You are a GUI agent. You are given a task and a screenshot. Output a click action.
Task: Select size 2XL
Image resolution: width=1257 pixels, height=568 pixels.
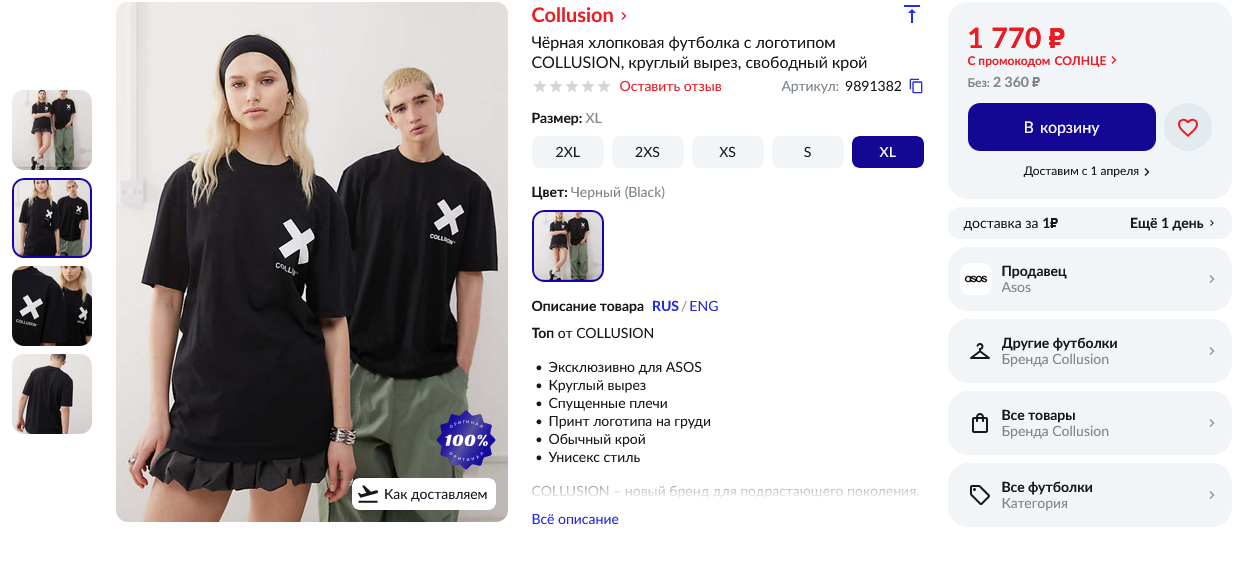click(x=568, y=152)
